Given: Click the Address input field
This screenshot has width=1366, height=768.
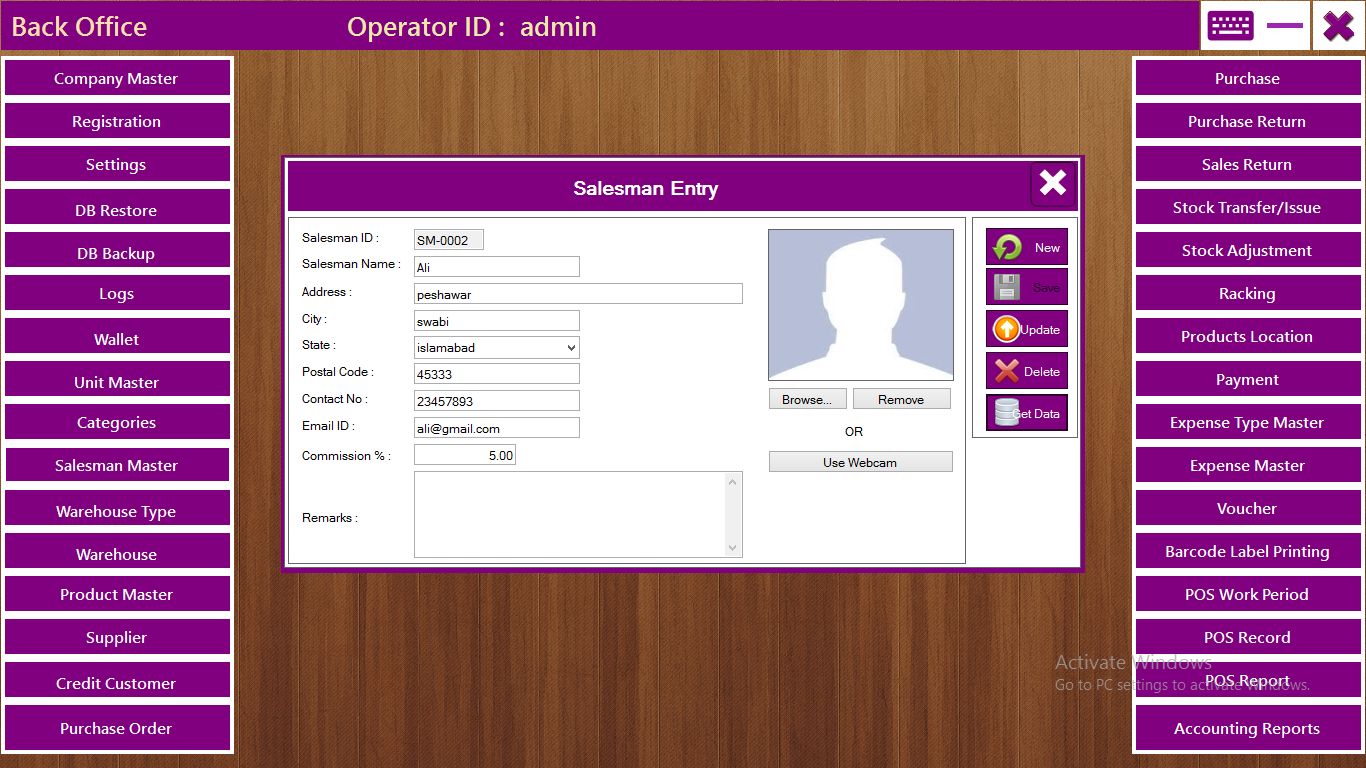Looking at the screenshot, I should click(578, 294).
